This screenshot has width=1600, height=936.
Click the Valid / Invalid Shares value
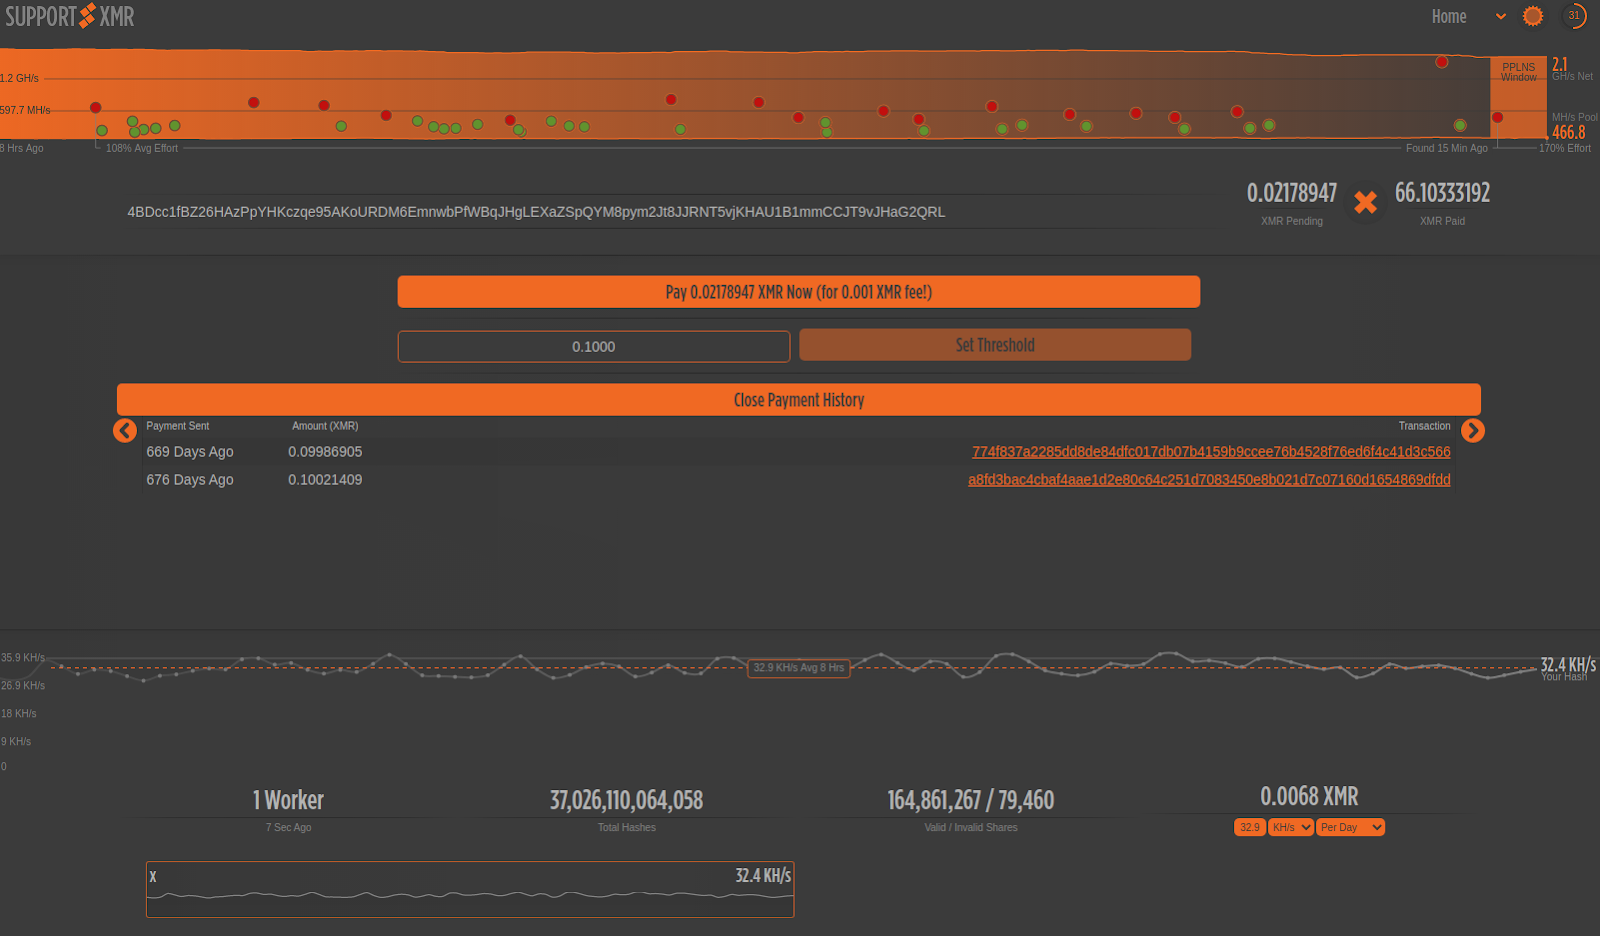[971, 800]
